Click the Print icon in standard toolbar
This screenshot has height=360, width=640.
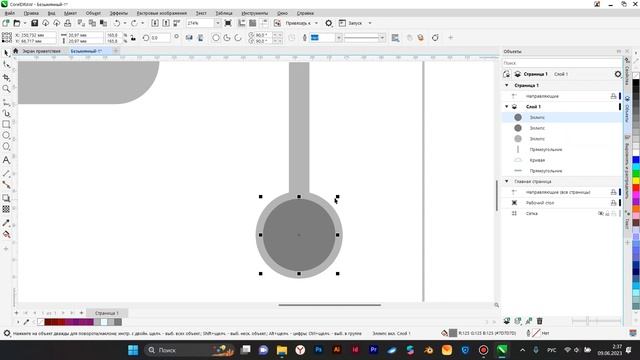[x=68, y=23]
